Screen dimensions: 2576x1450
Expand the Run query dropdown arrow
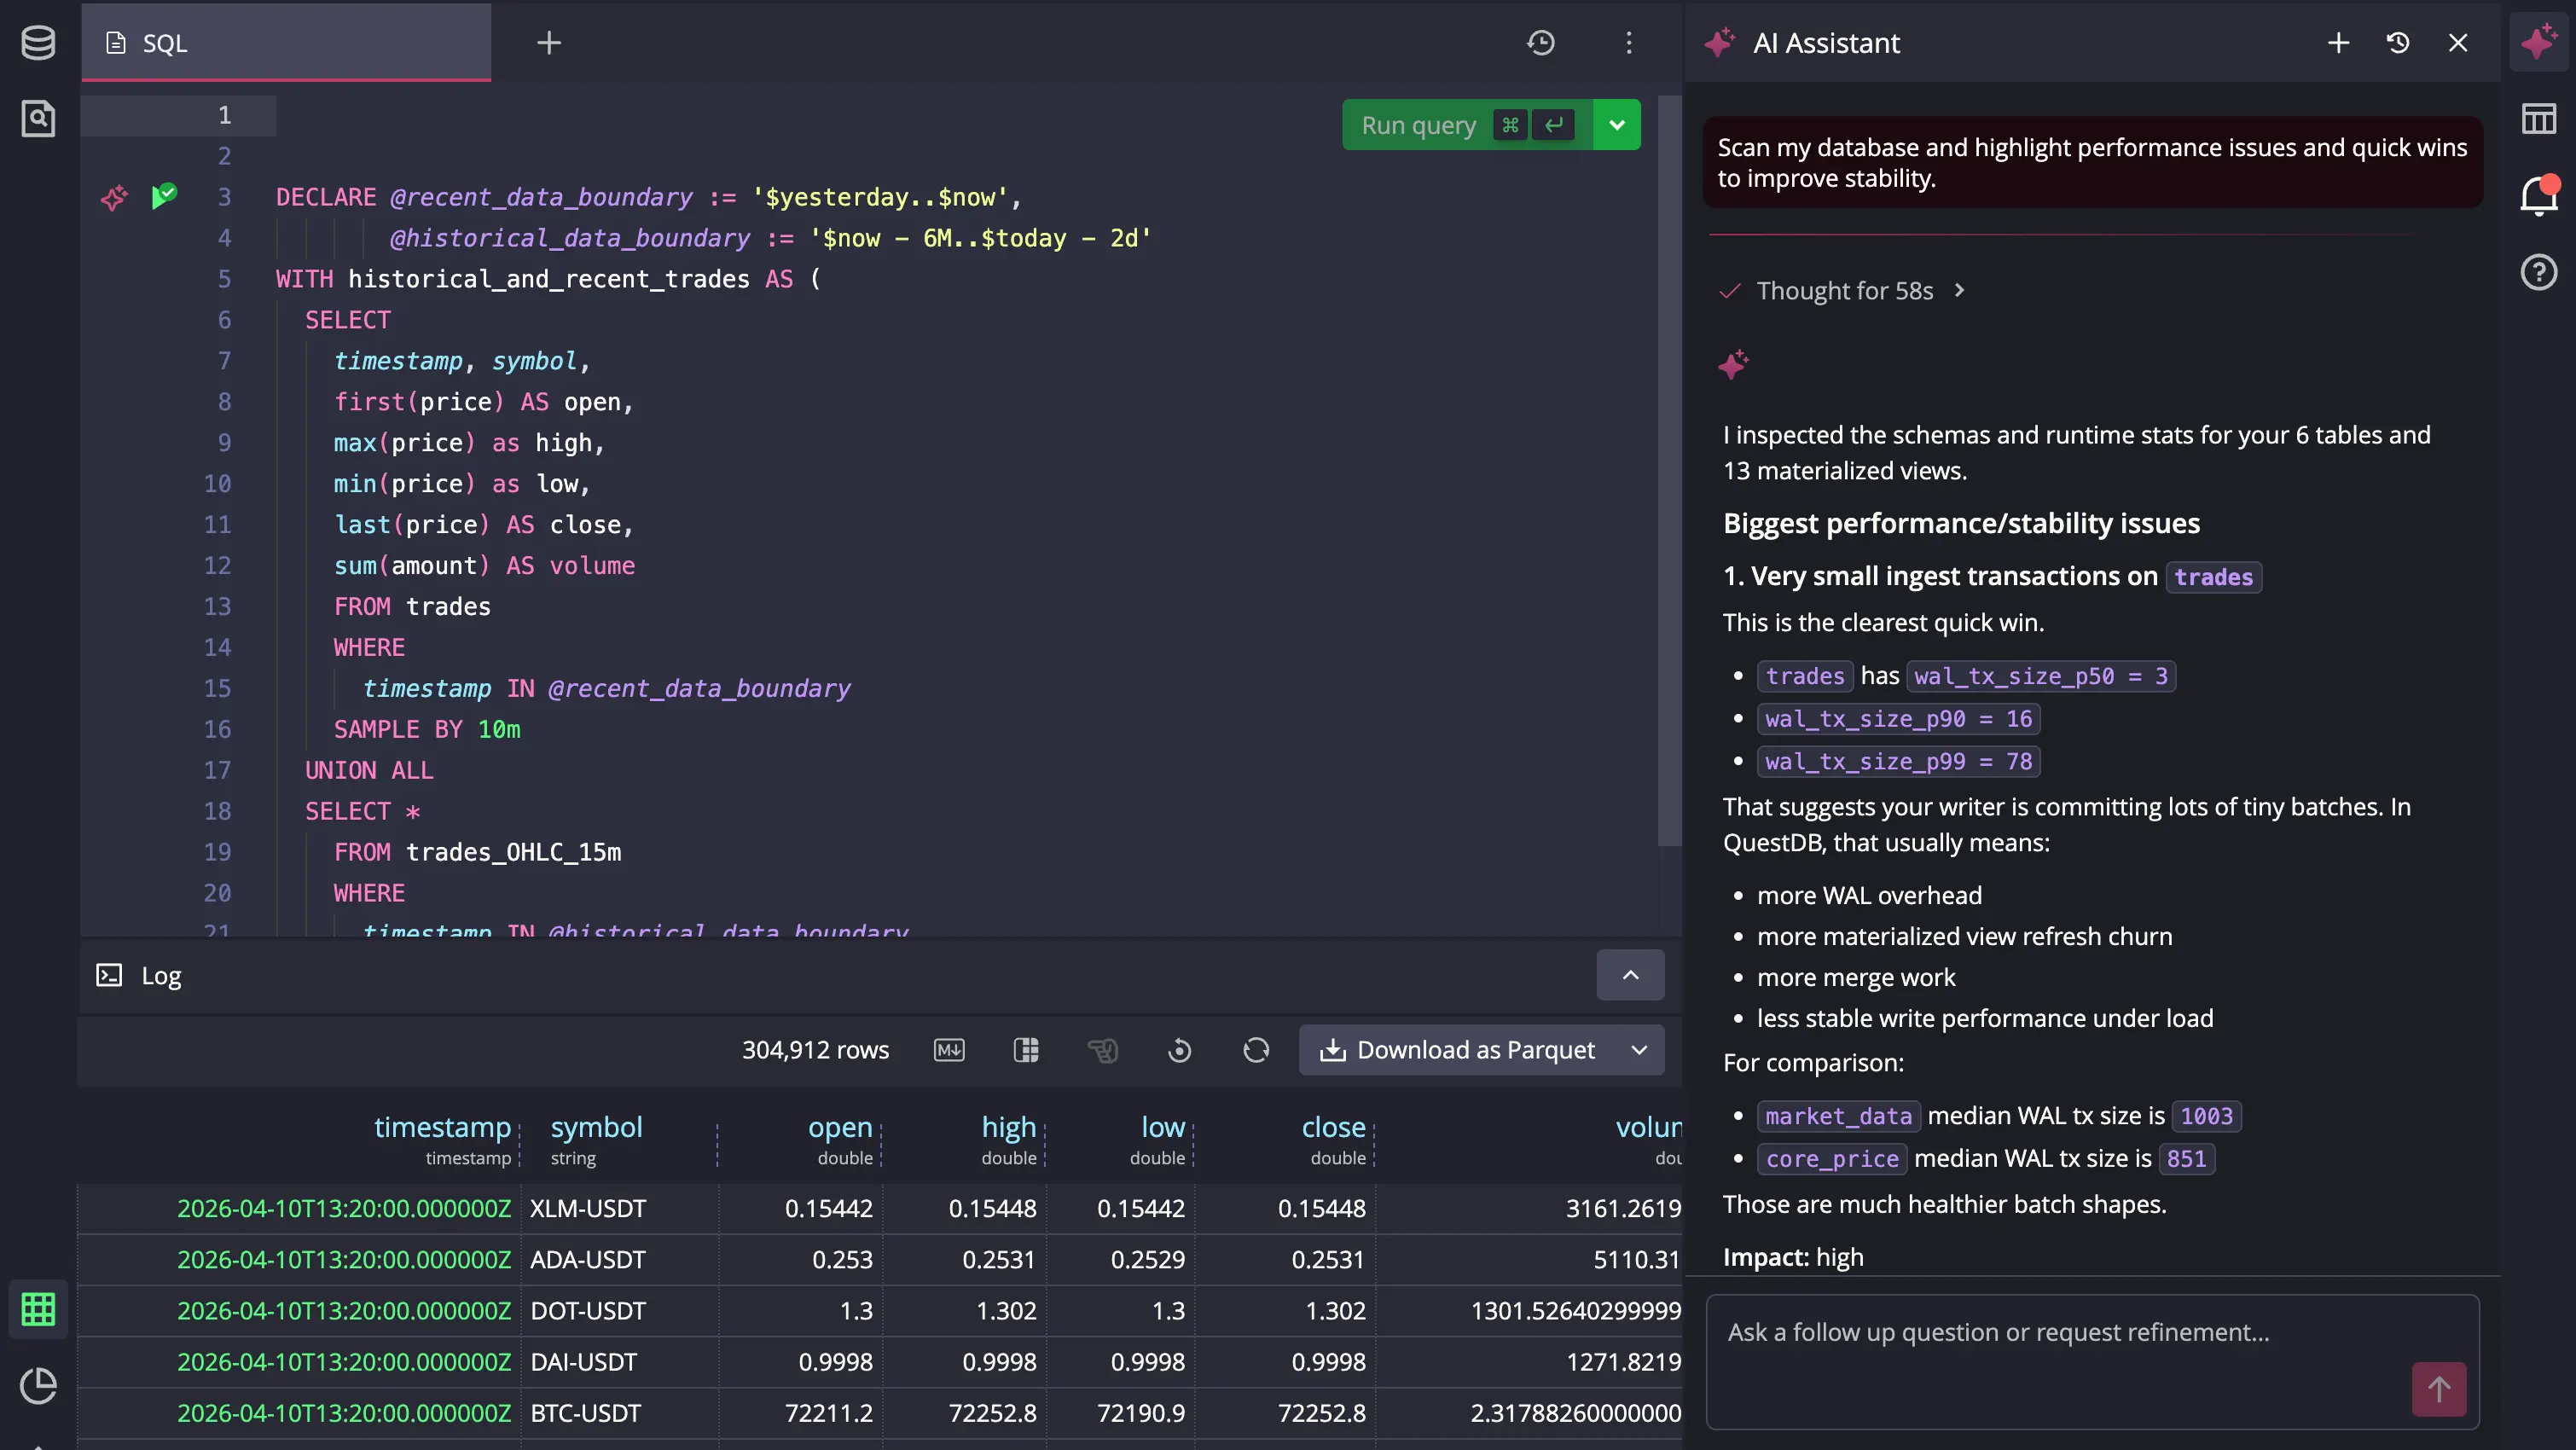pos(1617,125)
